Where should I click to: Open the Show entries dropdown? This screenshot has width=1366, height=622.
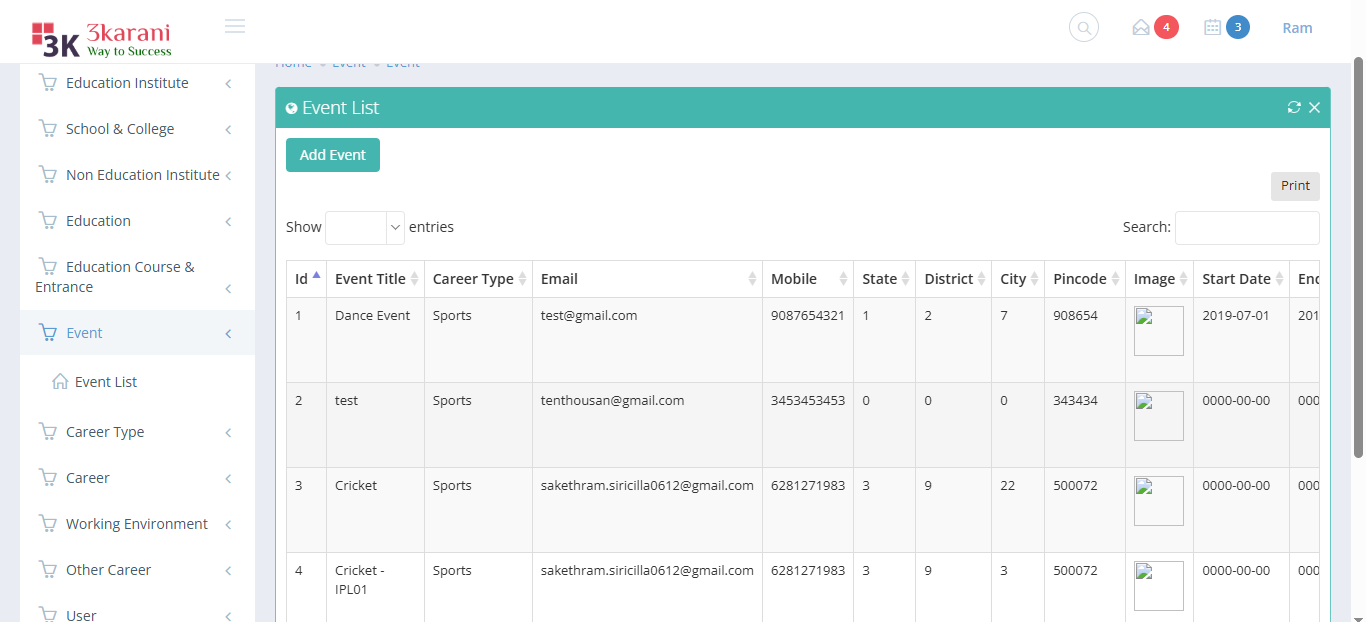tap(365, 228)
